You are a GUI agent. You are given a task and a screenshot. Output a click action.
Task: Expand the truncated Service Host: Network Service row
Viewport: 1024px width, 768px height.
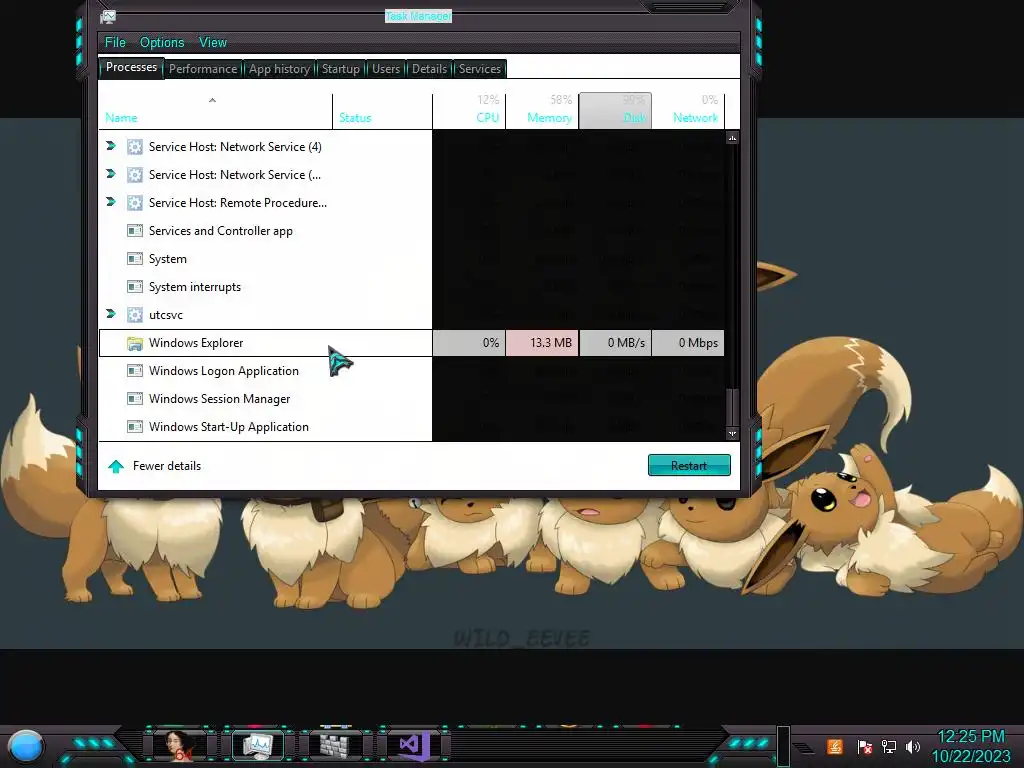(x=111, y=174)
